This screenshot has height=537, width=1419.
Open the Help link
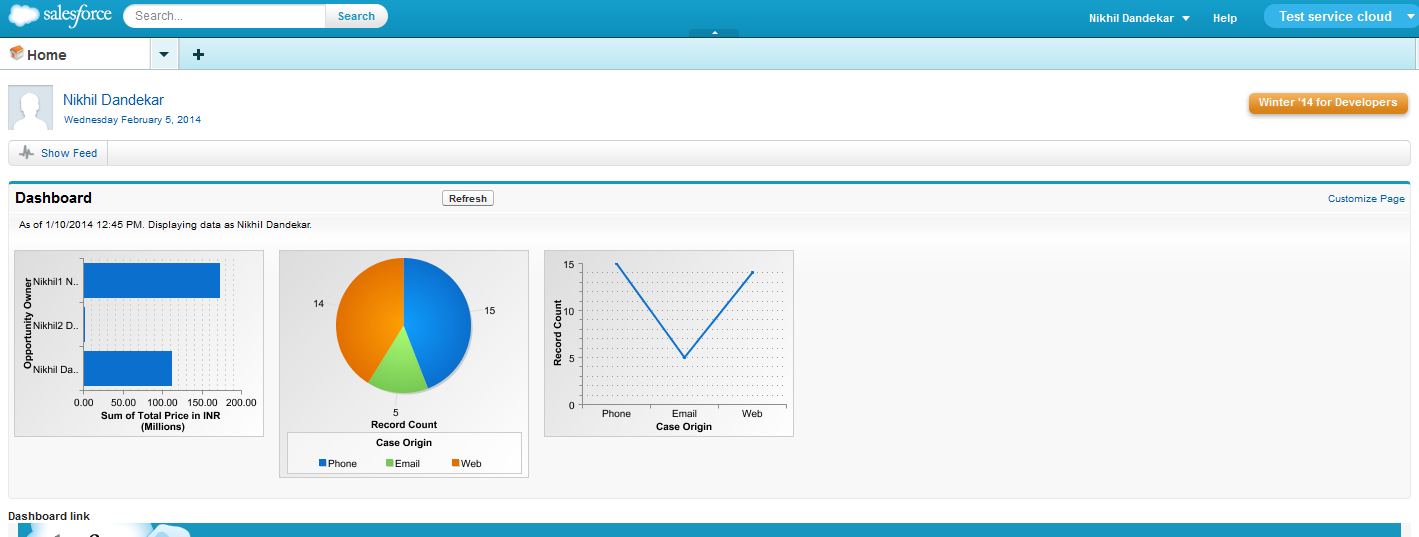pos(1225,18)
